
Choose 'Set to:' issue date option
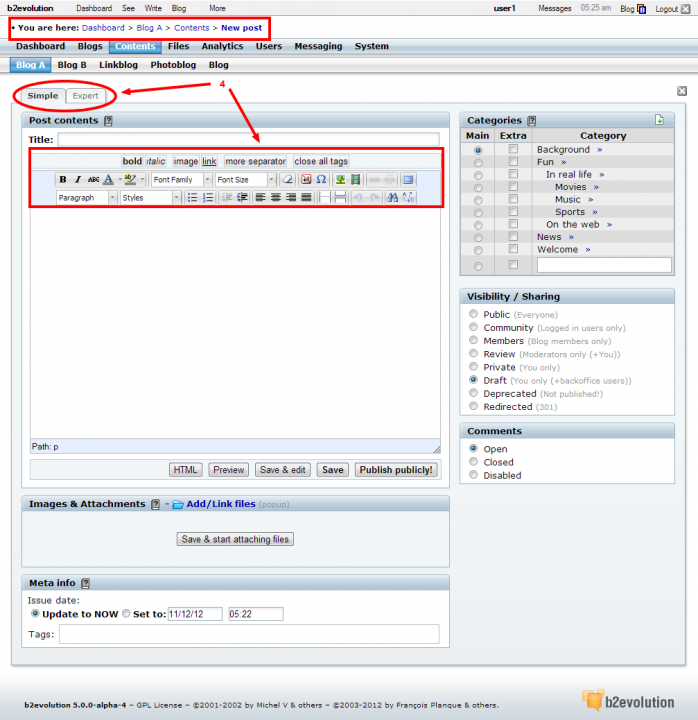[126, 613]
